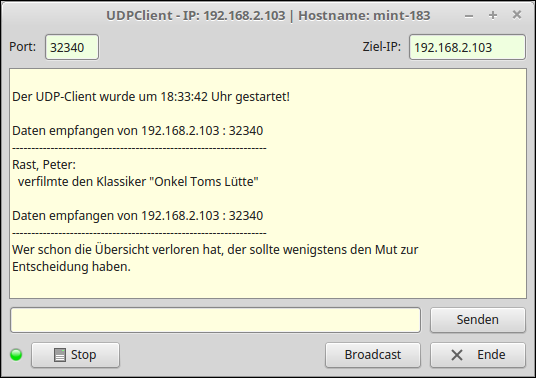
Task: Click the Broadcast button
Action: pyautogui.click(x=373, y=355)
